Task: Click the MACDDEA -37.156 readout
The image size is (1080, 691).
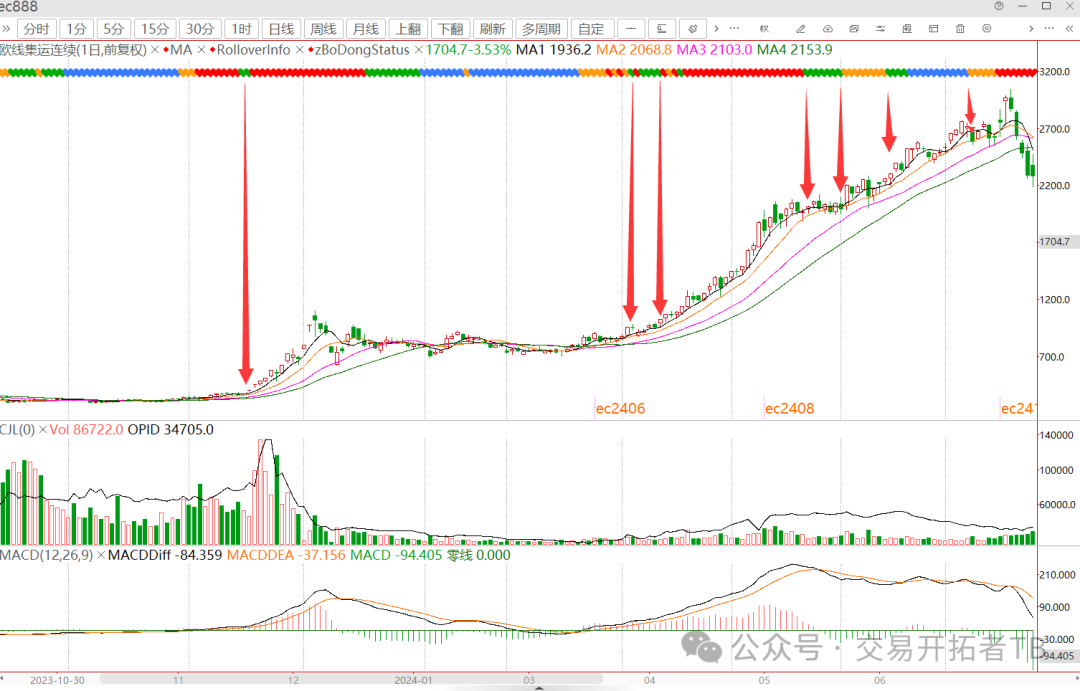Action: 286,555
